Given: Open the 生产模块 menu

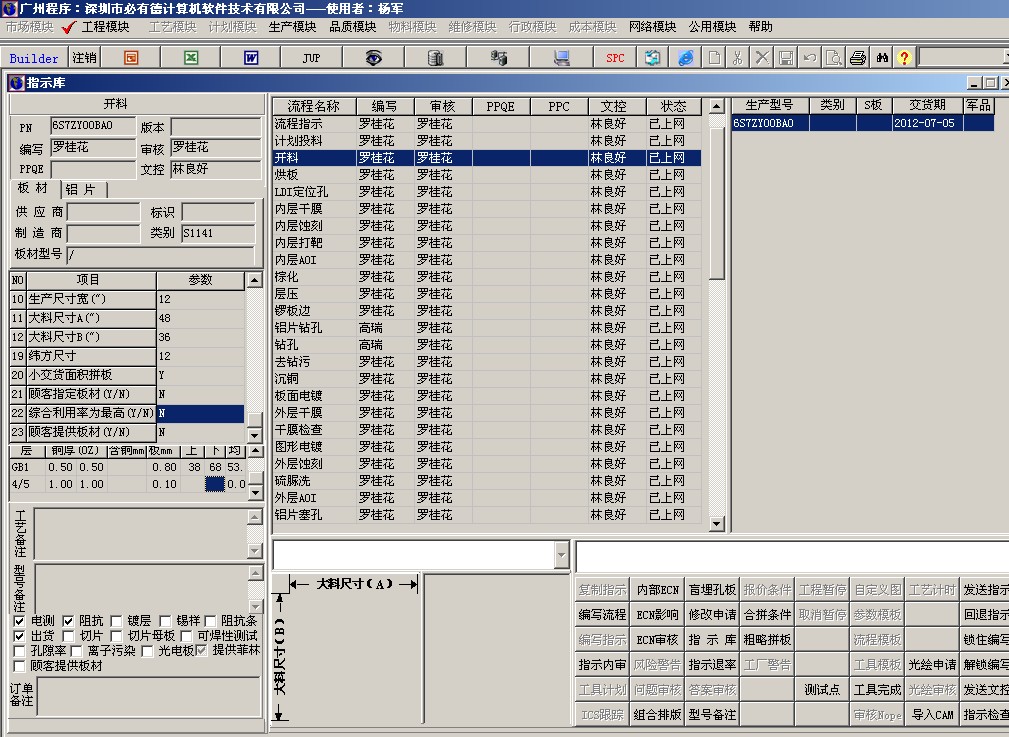Looking at the screenshot, I should tap(292, 27).
